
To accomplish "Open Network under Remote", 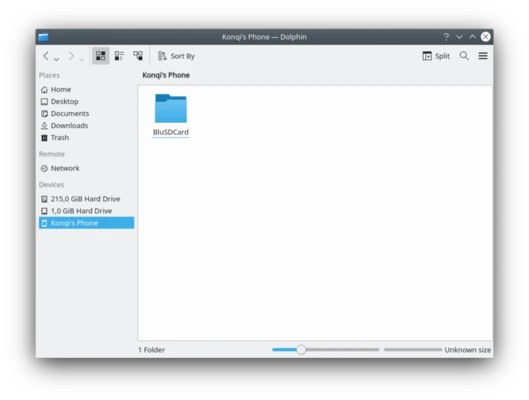I will (x=86, y=168).
